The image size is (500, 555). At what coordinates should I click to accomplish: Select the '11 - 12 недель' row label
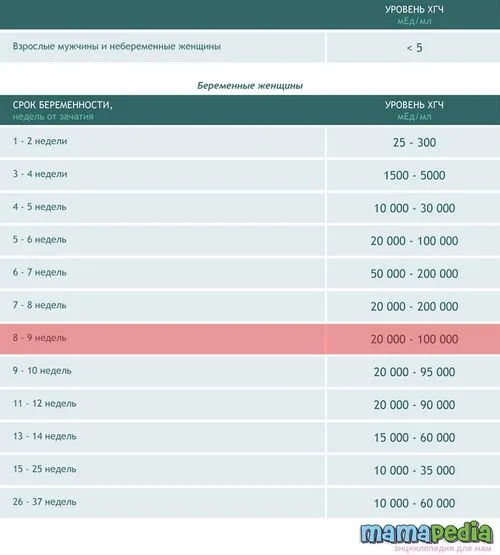45,404
